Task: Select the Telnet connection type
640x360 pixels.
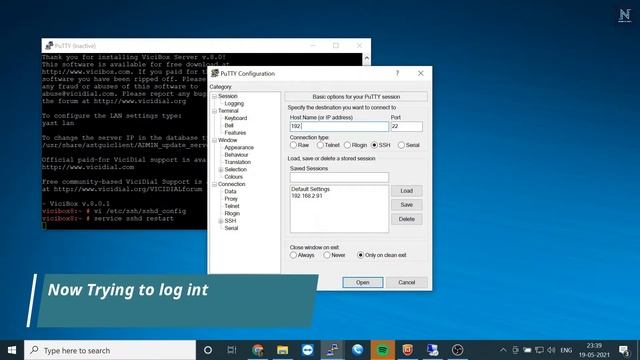Action: click(x=320, y=145)
